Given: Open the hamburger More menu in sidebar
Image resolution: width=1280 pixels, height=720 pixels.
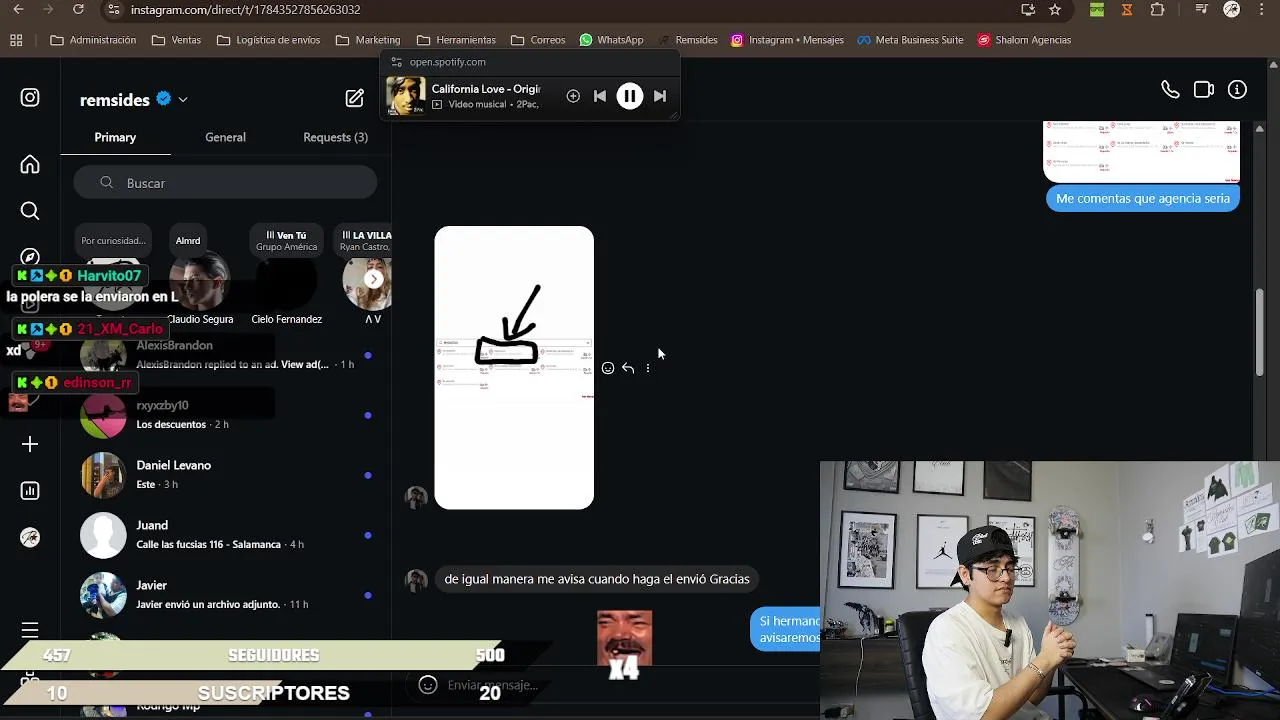Looking at the screenshot, I should (x=30, y=630).
